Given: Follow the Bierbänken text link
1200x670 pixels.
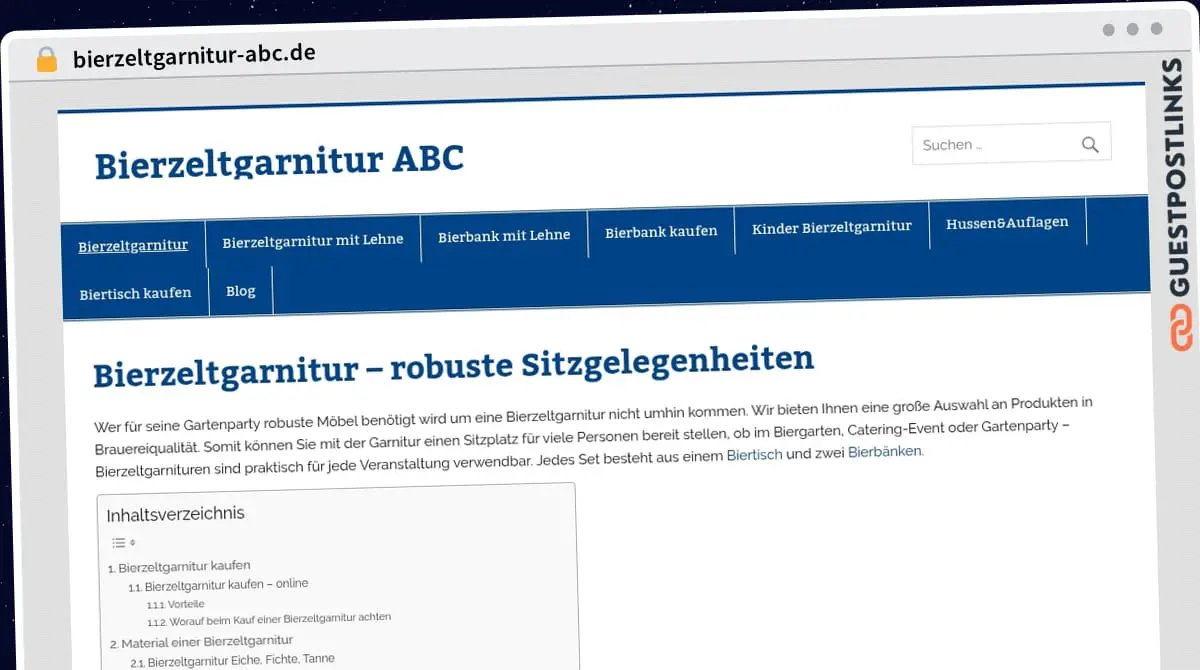Looking at the screenshot, I should (885, 452).
